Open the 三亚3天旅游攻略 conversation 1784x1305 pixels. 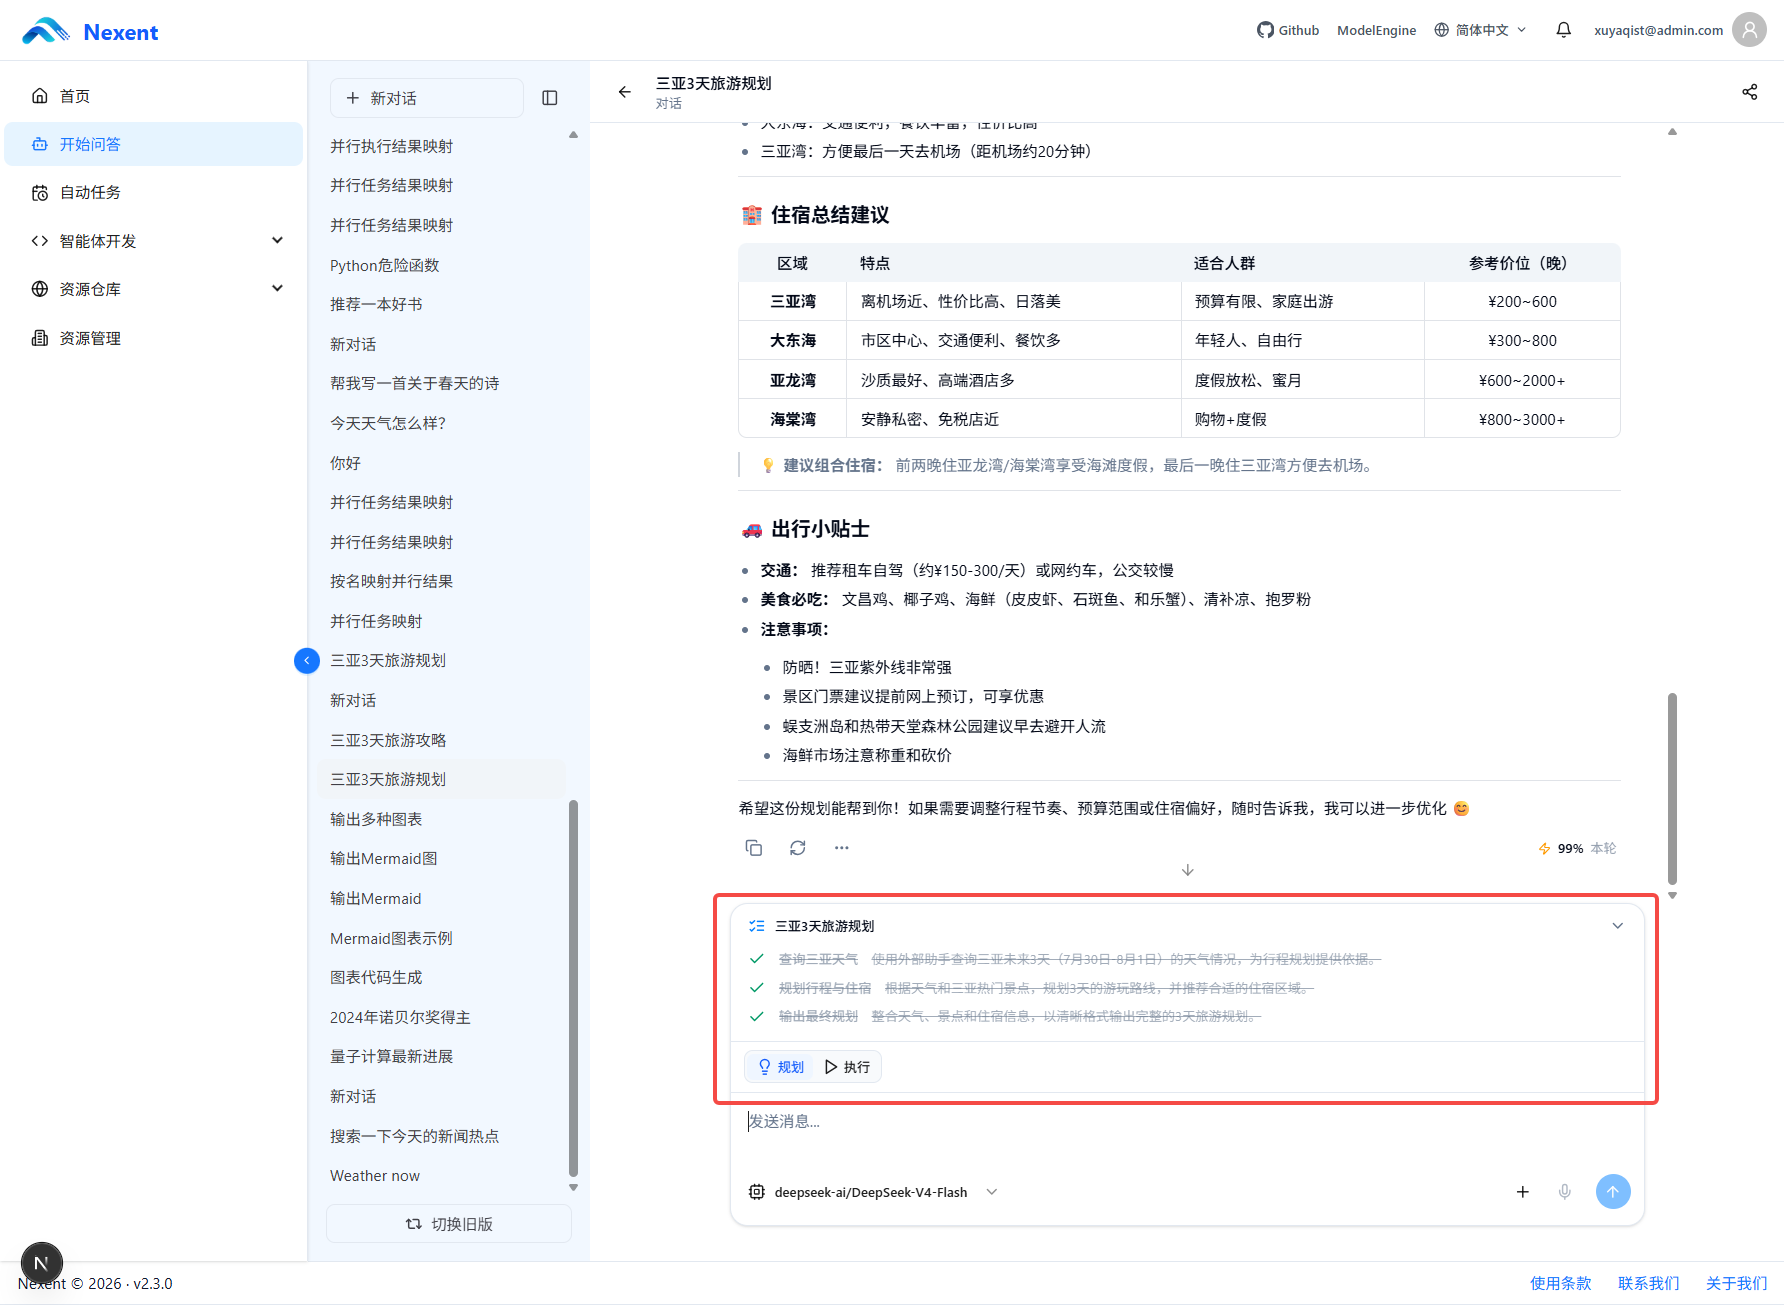point(441,740)
